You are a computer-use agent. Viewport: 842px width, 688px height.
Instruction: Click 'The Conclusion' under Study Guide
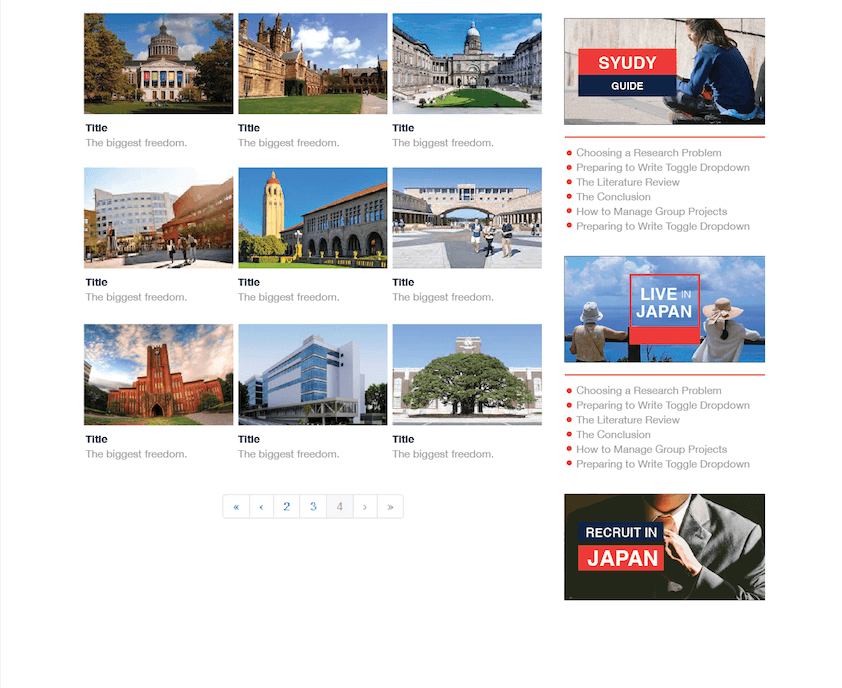(x=613, y=197)
